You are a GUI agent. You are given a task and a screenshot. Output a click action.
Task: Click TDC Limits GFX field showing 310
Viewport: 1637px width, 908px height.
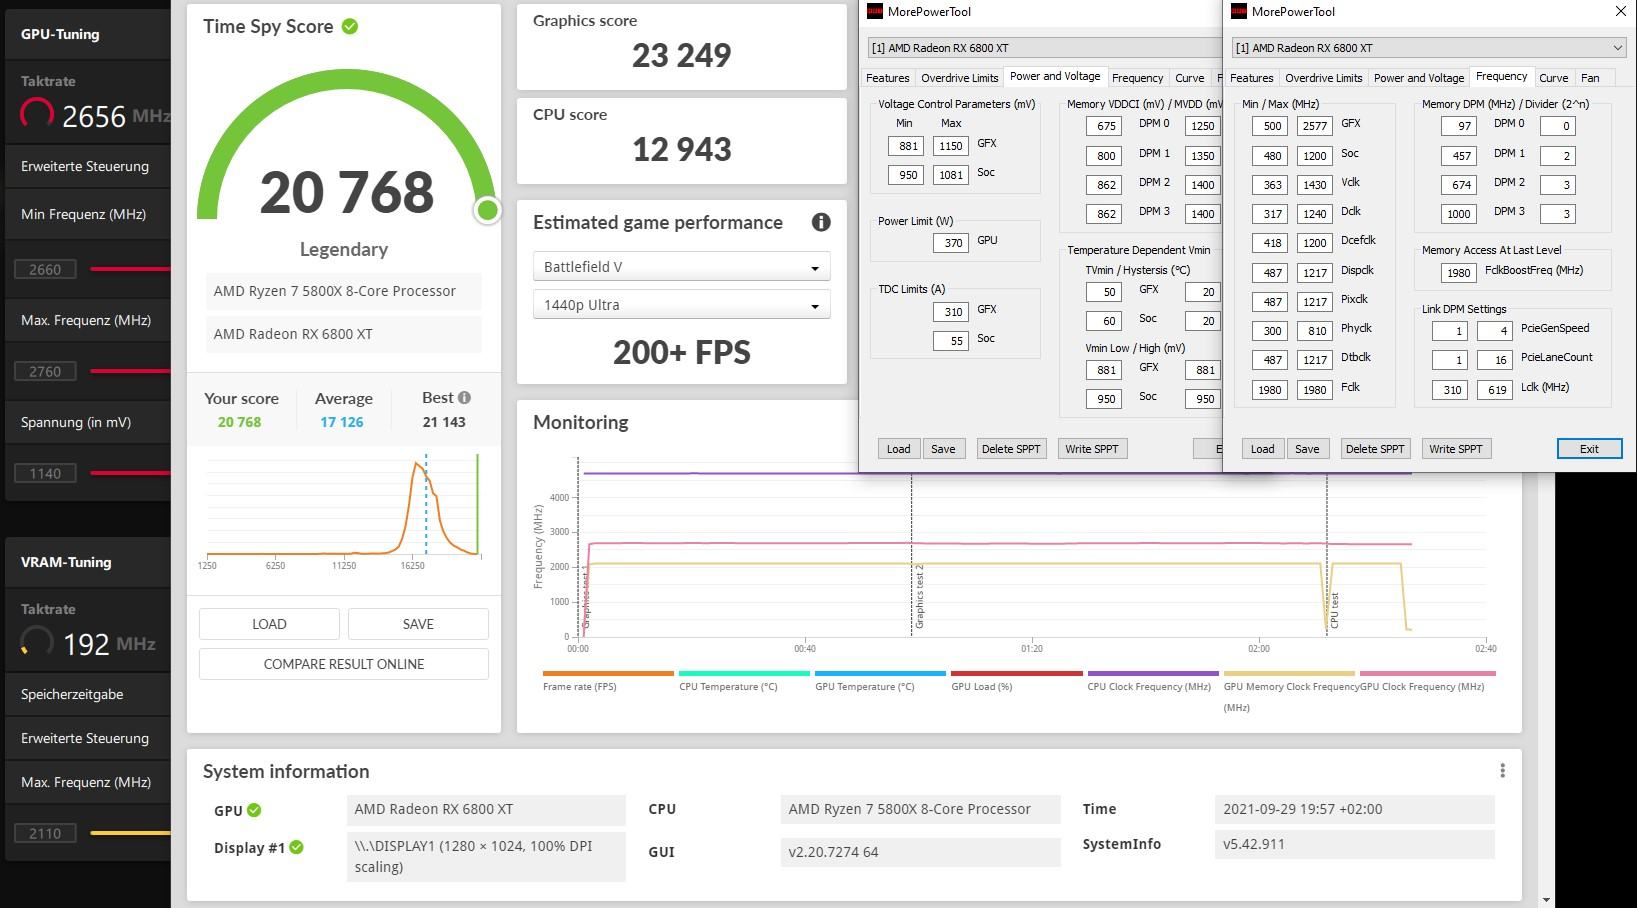(951, 311)
